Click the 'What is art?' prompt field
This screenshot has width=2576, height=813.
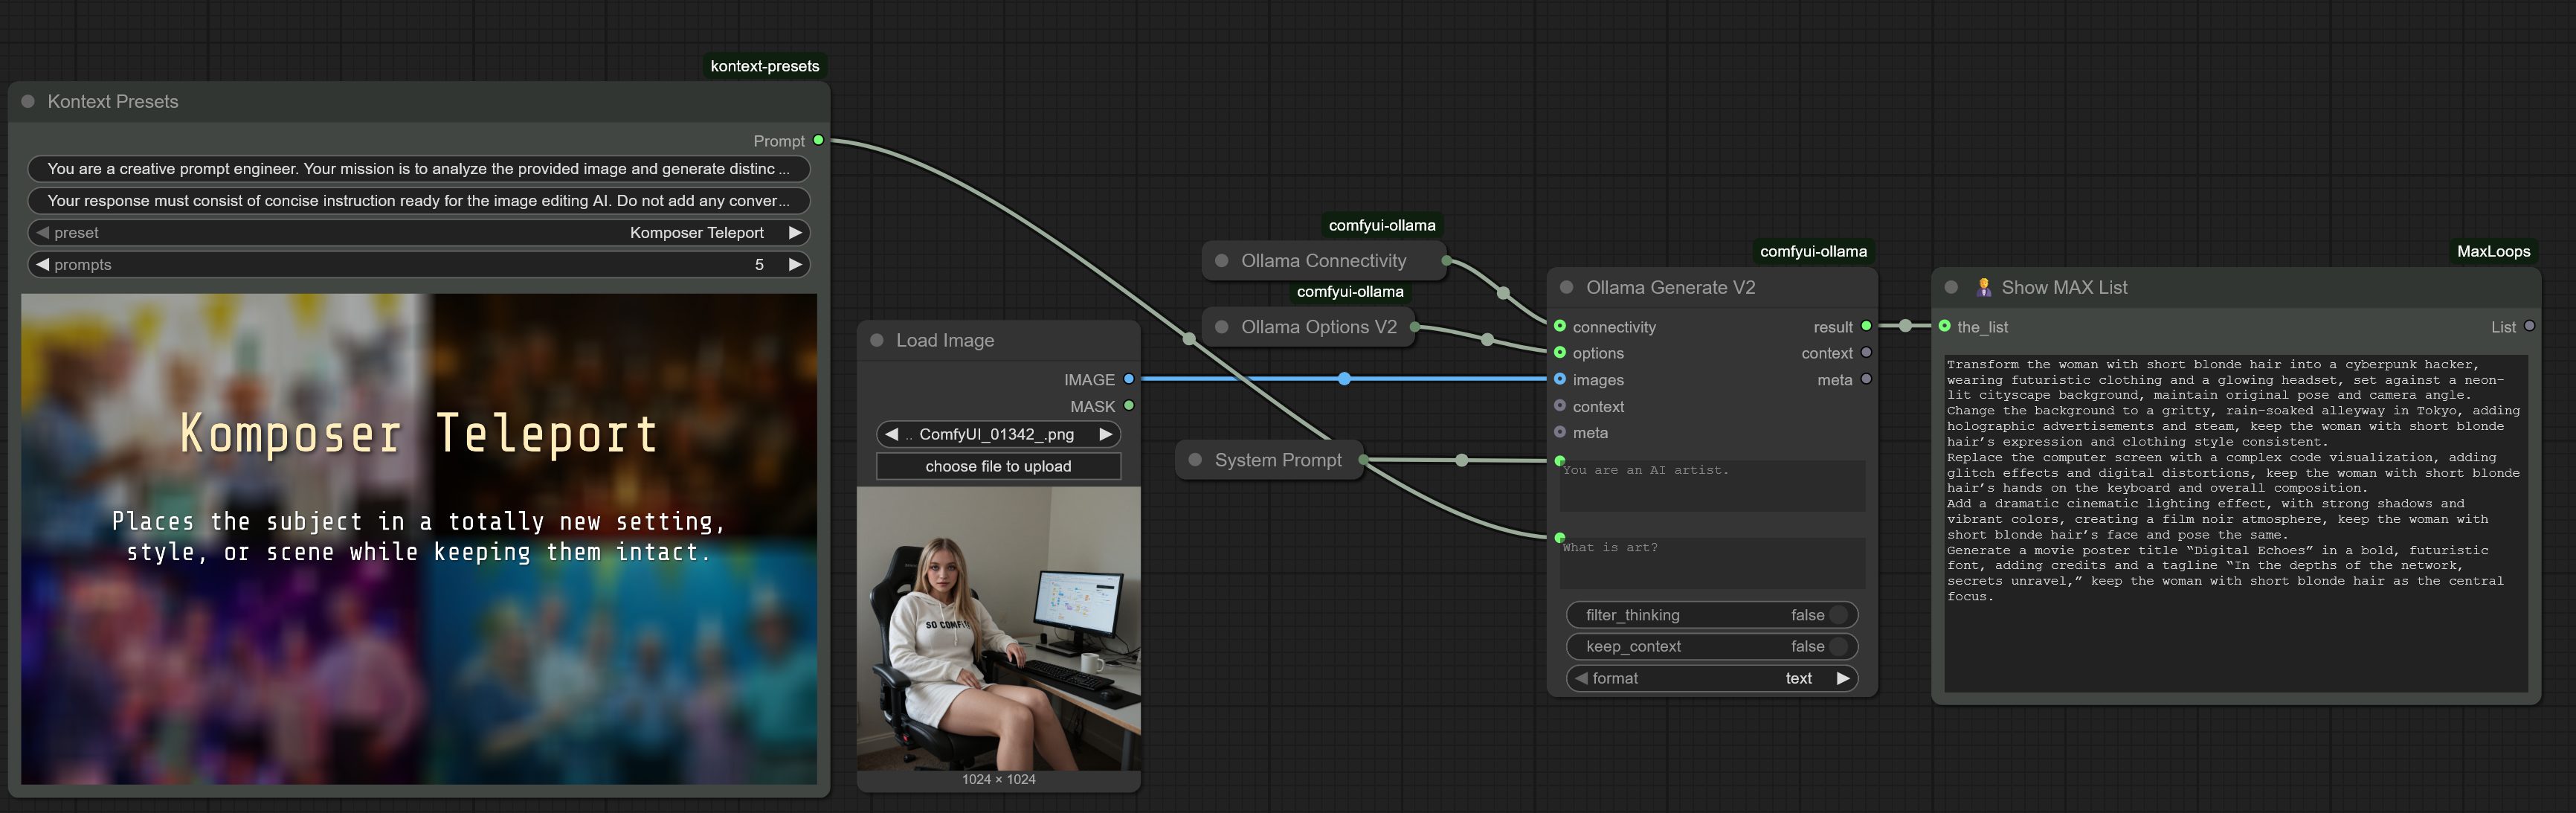pyautogui.click(x=1712, y=563)
